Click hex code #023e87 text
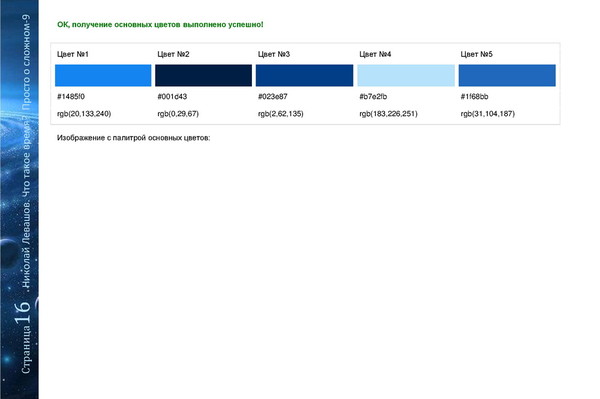Image resolution: width=600 pixels, height=399 pixels. (272, 97)
